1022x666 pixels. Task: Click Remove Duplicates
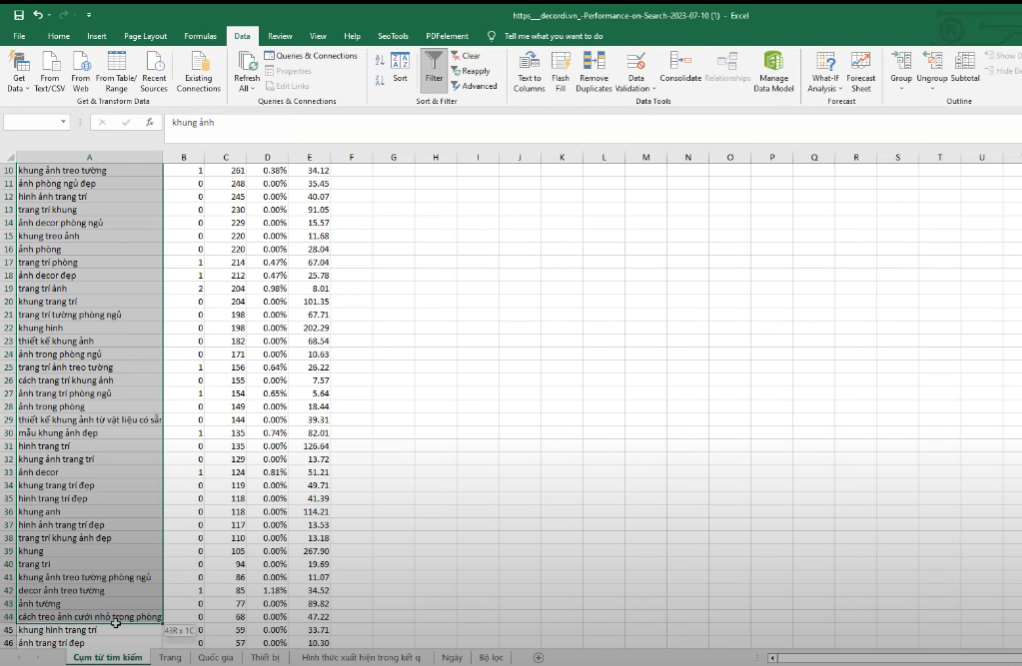594,72
